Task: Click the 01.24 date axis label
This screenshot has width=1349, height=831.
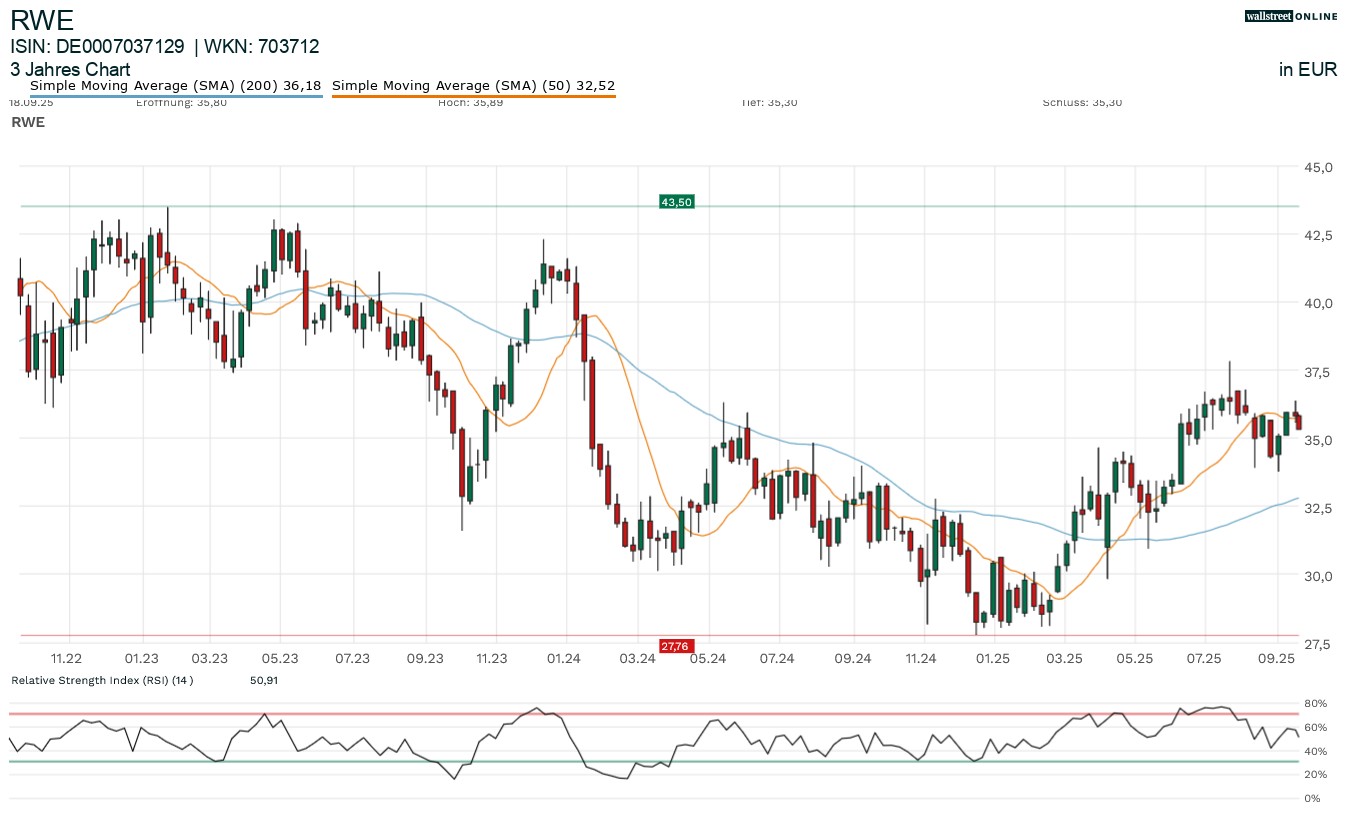Action: [565, 658]
